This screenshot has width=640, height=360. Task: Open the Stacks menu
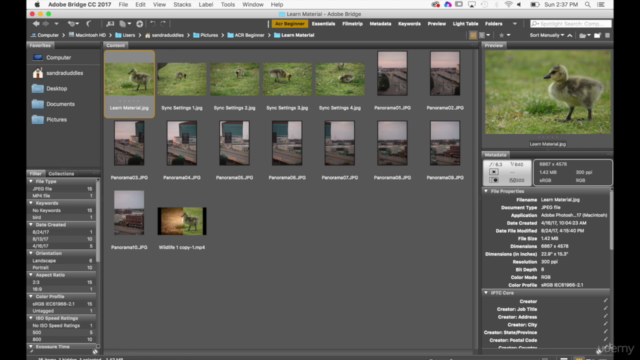pyautogui.click(x=182, y=4)
